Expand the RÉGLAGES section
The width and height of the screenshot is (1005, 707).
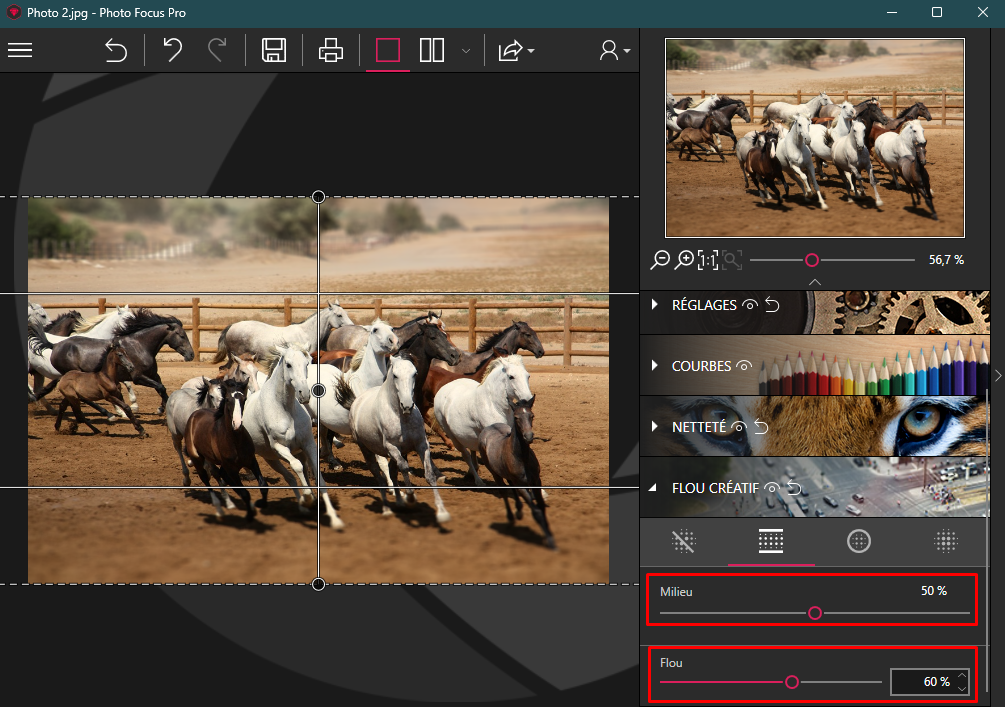[654, 304]
